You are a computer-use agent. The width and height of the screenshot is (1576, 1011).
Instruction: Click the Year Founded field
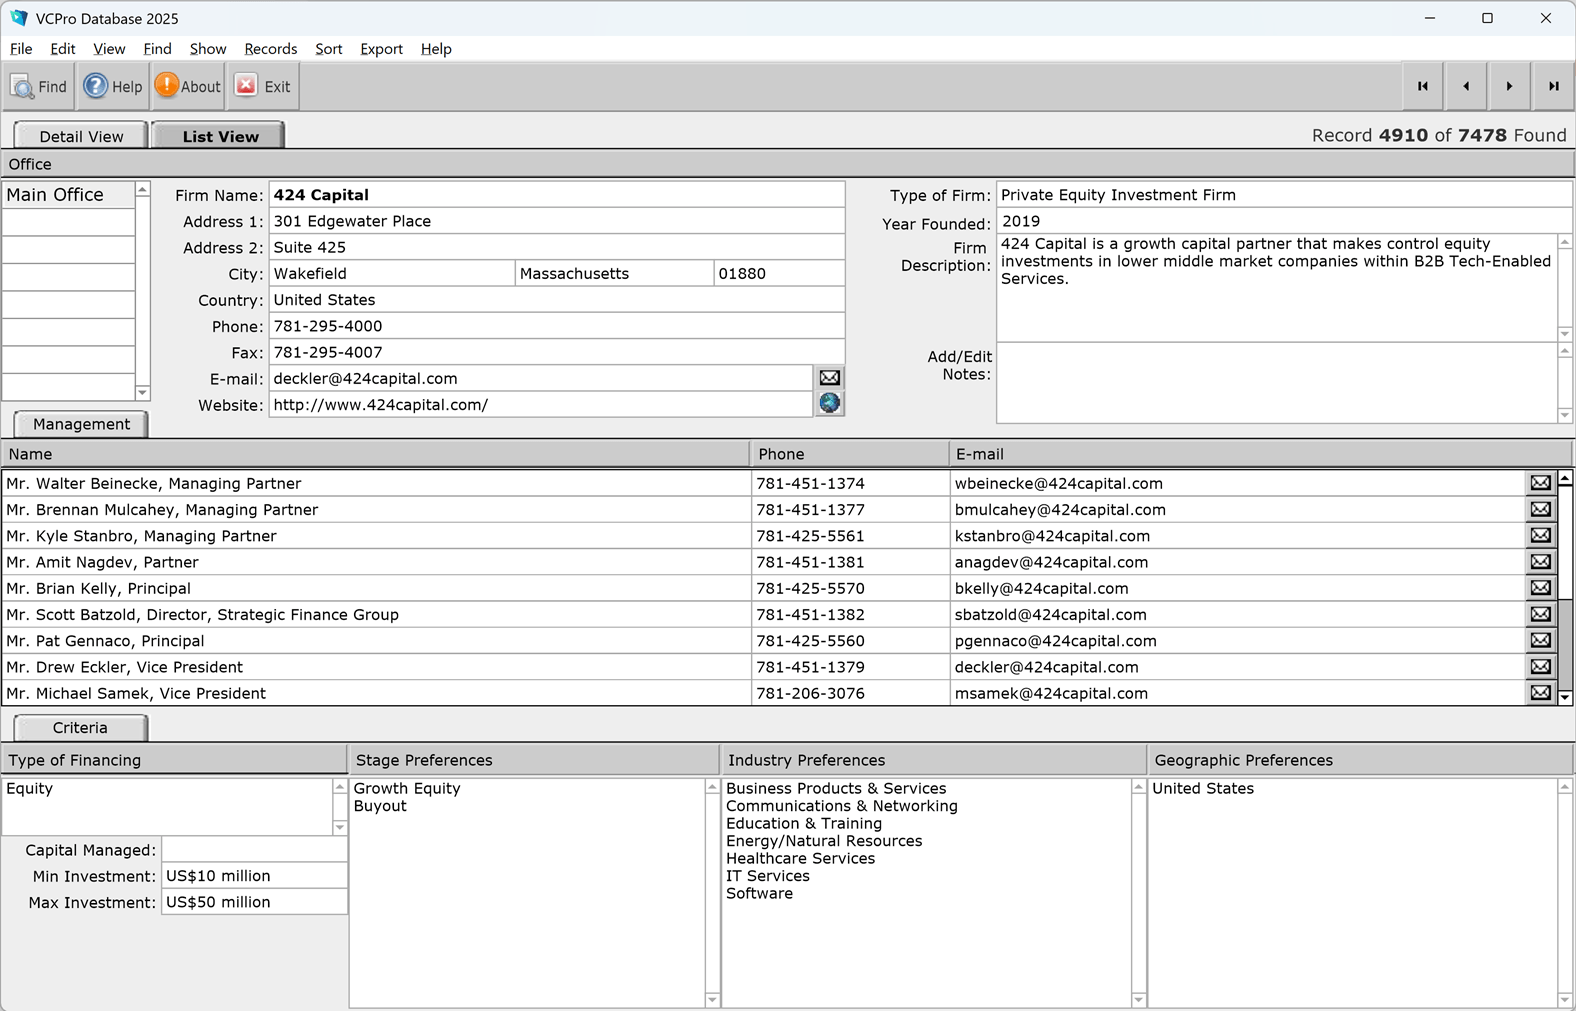[1285, 221]
